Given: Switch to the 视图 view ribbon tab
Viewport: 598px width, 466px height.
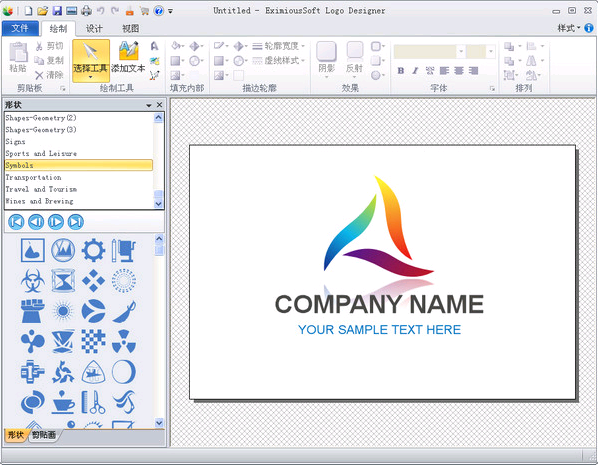Looking at the screenshot, I should coord(130,29).
